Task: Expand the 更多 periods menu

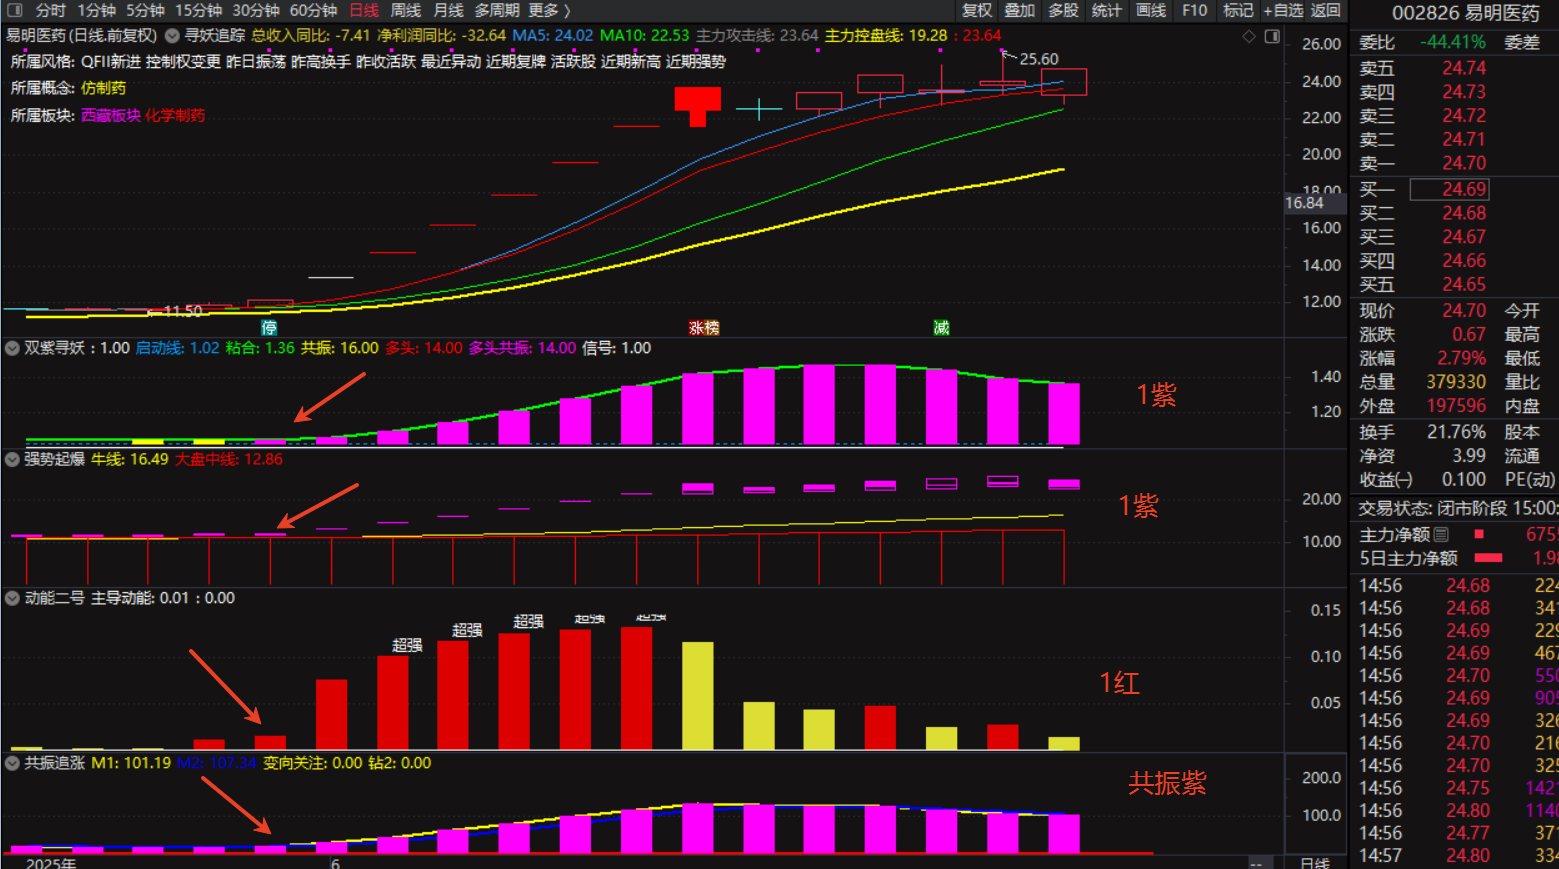Action: (549, 10)
